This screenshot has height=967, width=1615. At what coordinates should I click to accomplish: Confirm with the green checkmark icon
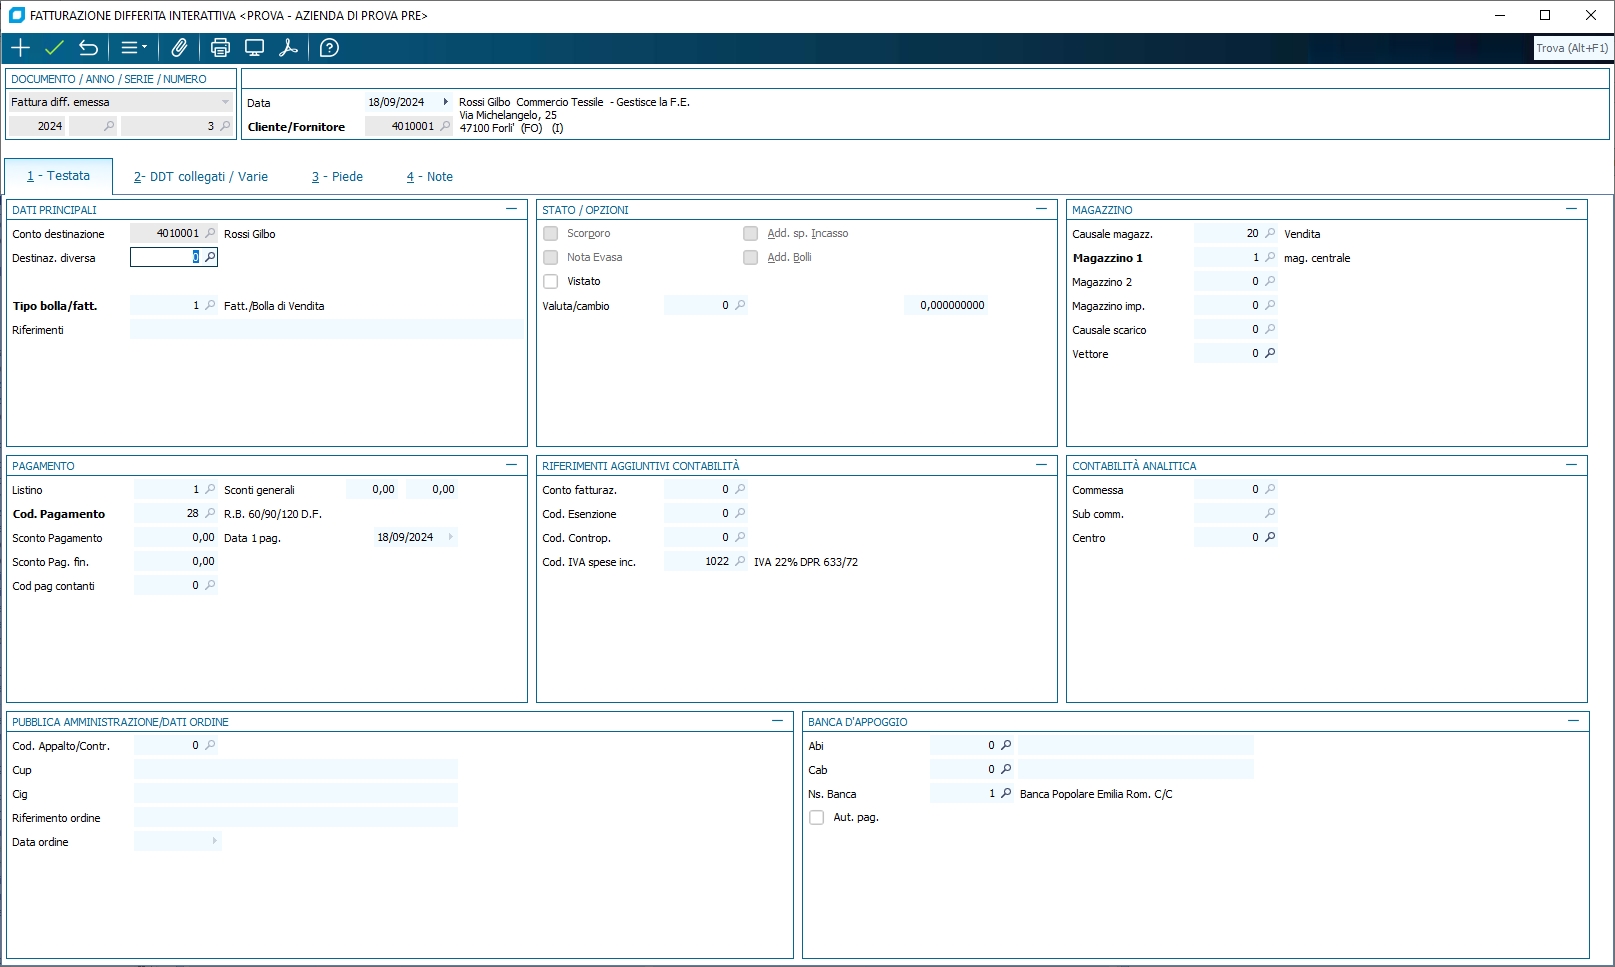[54, 48]
